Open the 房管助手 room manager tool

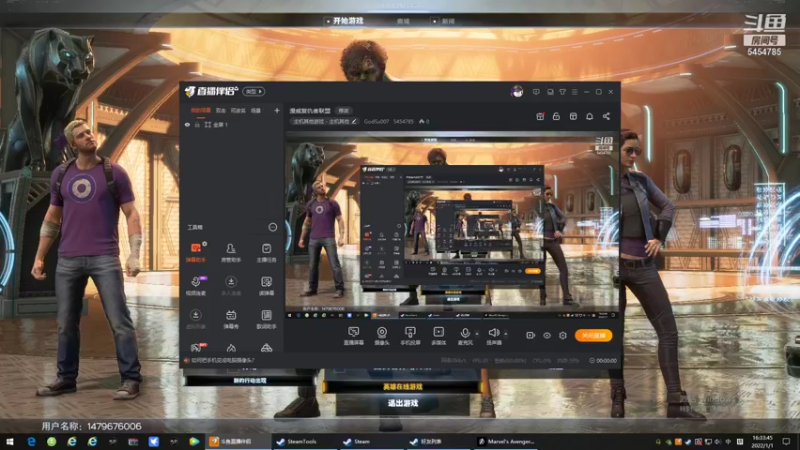coord(231,253)
